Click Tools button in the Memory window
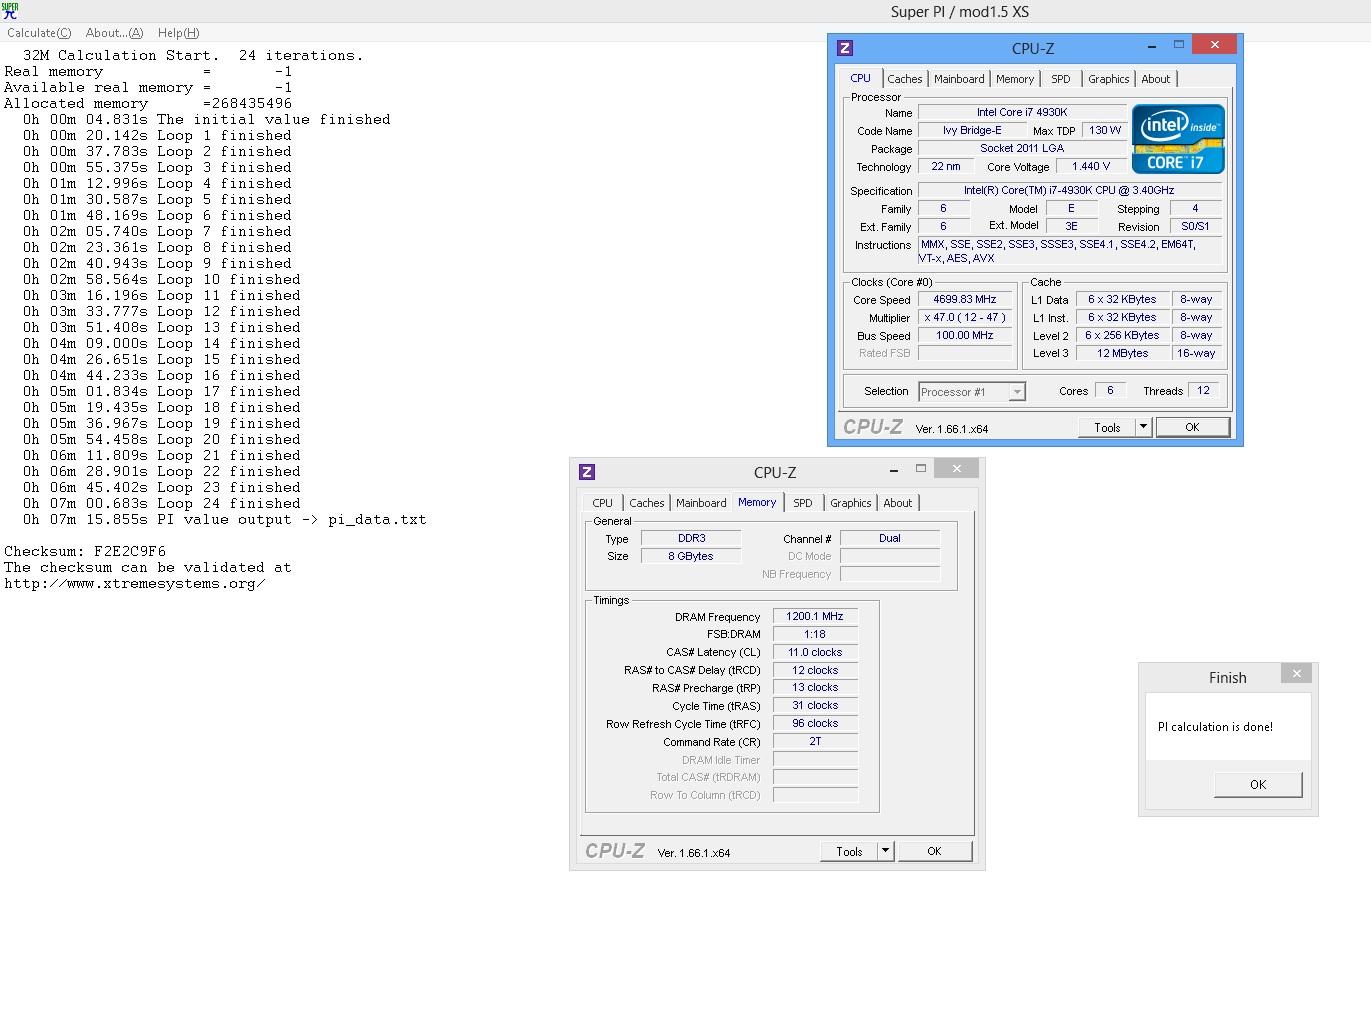1371x1028 pixels. 849,851
